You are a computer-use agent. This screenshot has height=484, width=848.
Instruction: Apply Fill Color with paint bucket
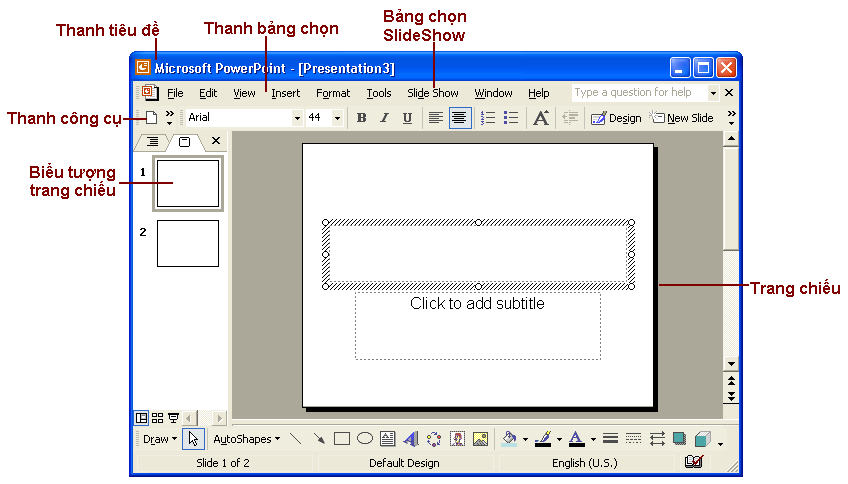coord(509,439)
